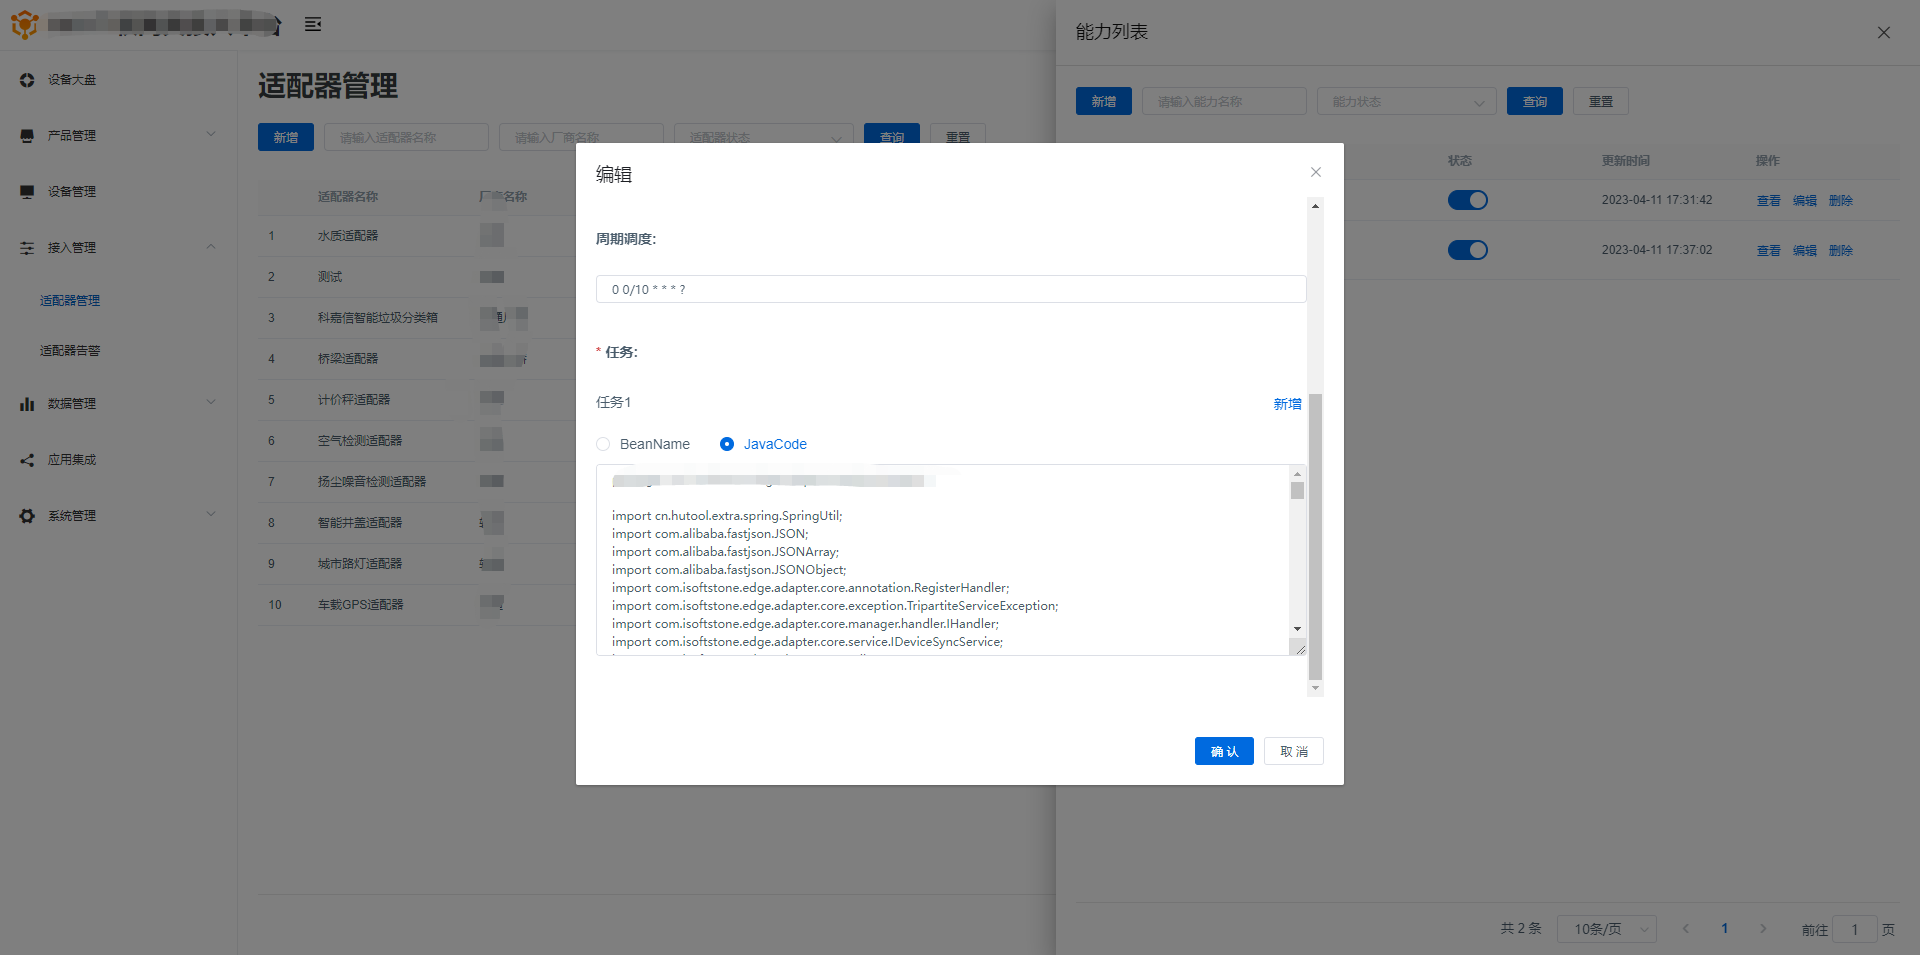Open the 适配器状态 dropdown filter
Viewport: 1920px width, 955px height.
763,136
